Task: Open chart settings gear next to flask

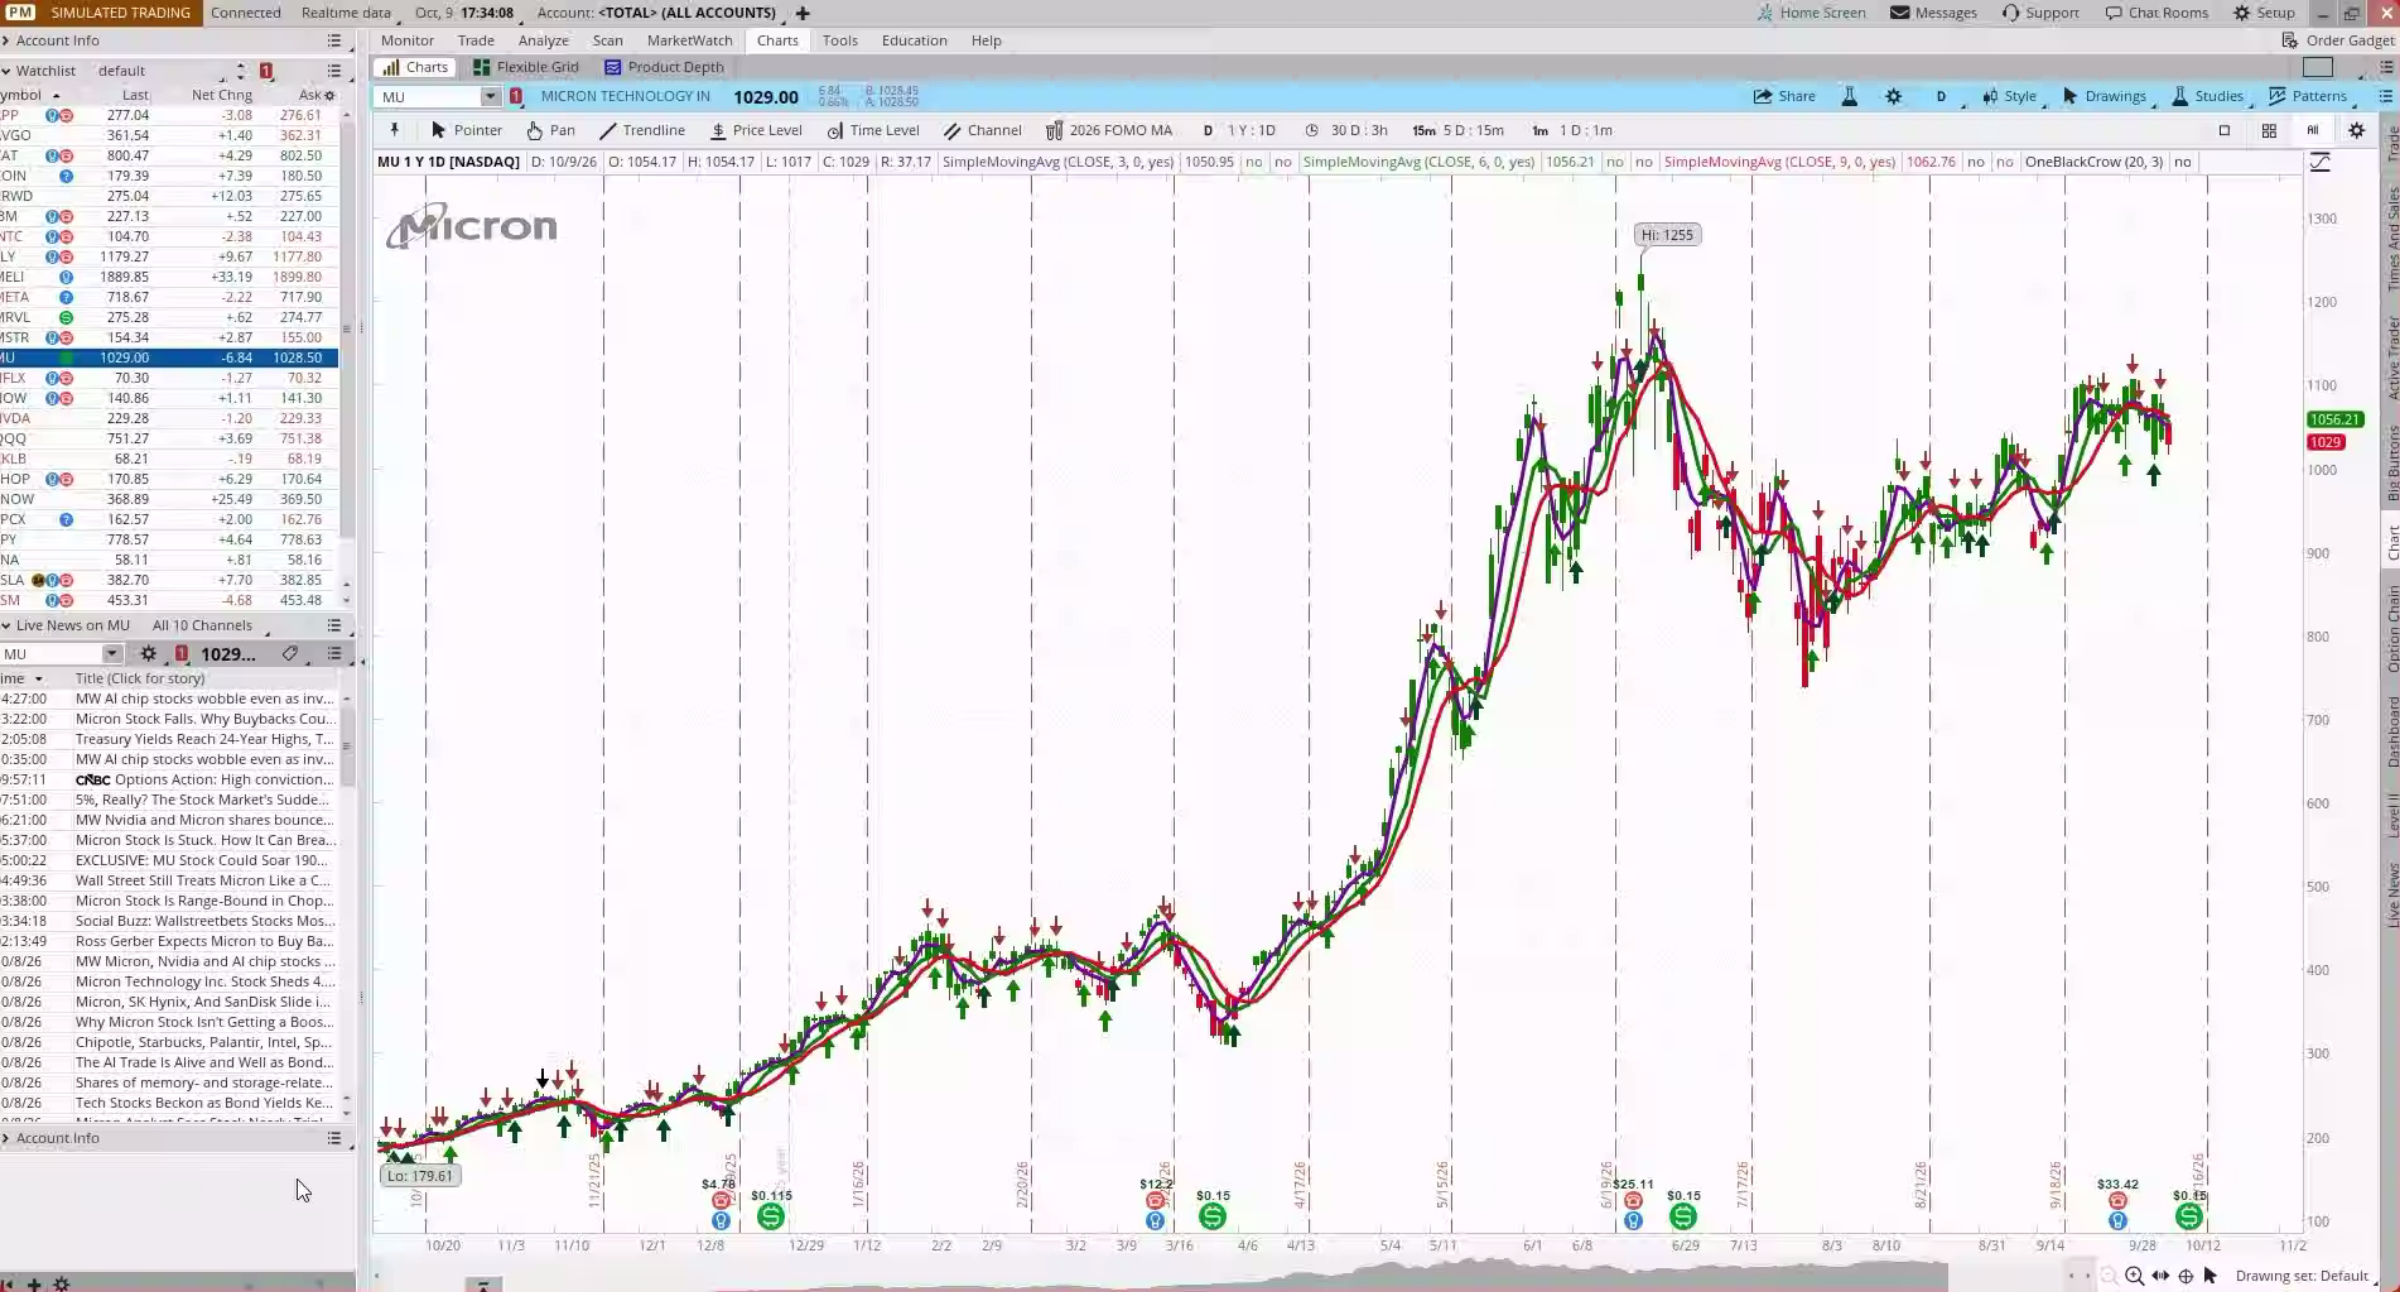Action: click(x=1893, y=96)
